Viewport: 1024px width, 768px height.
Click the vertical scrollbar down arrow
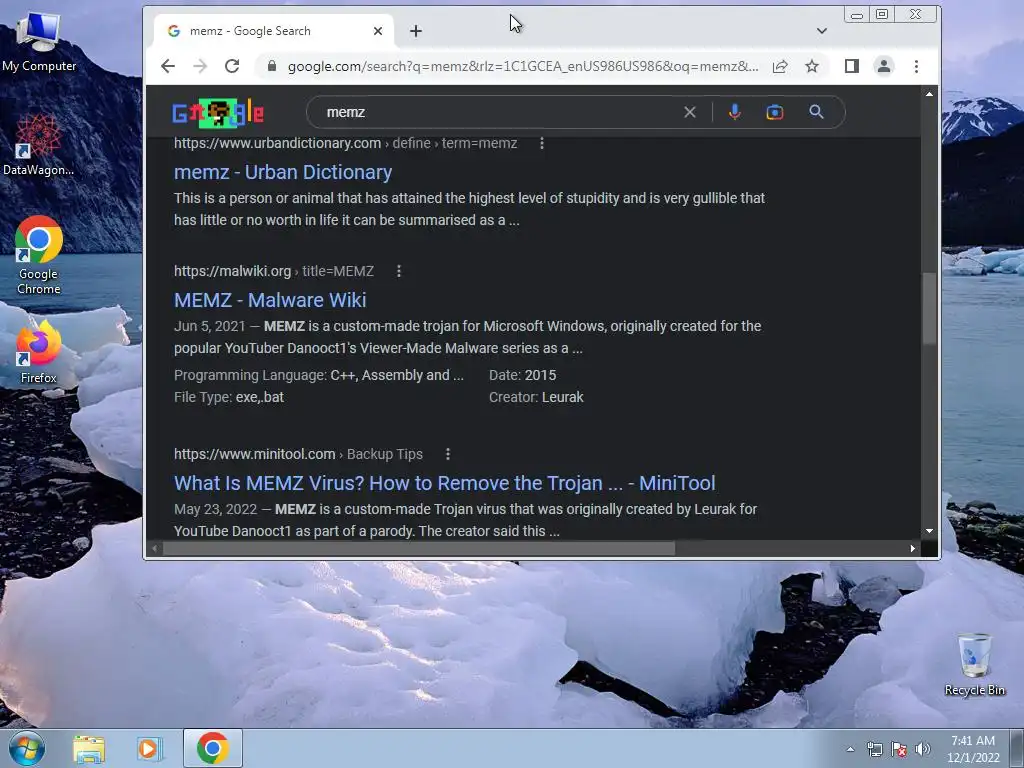point(929,531)
